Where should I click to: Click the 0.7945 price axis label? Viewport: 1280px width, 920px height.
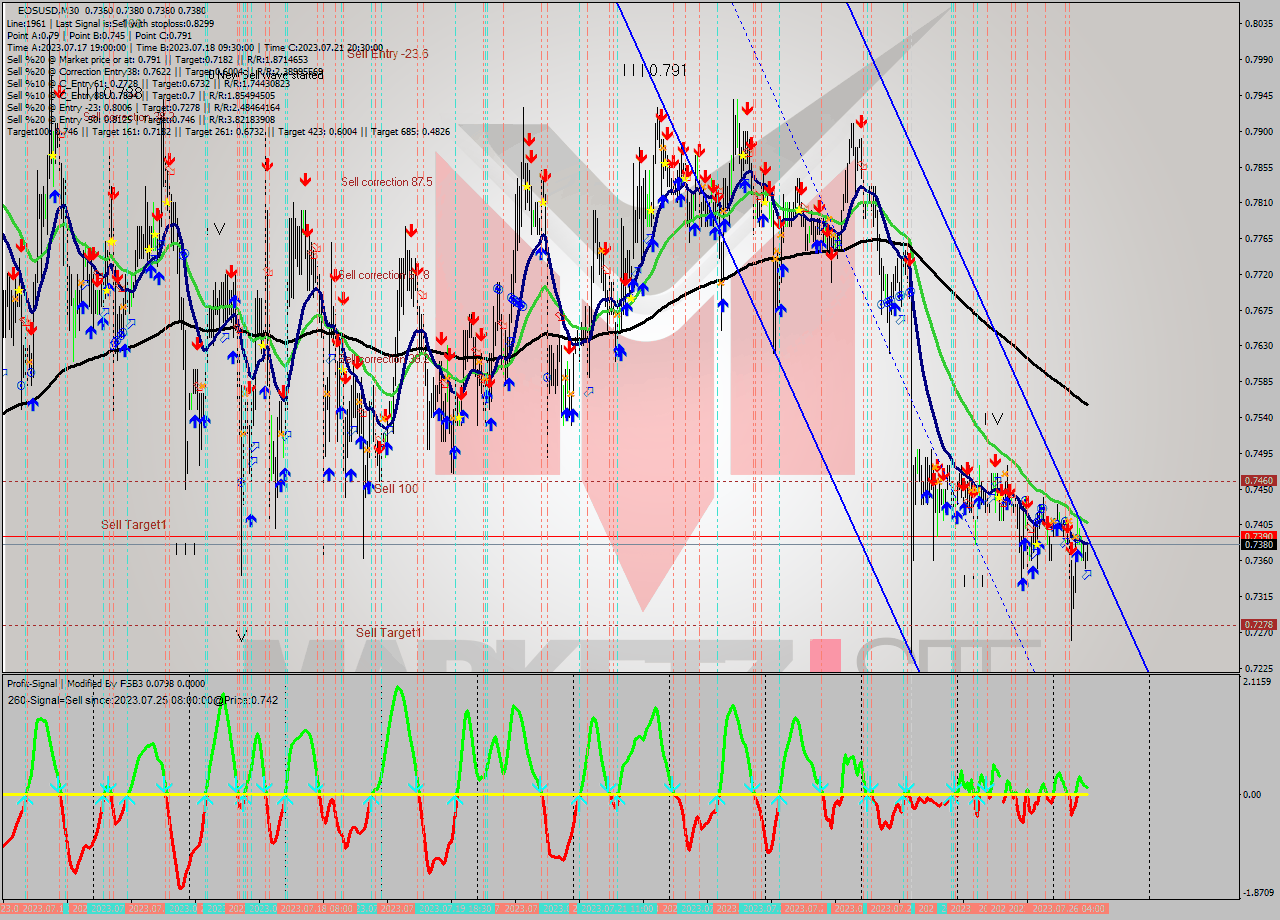[1258, 95]
